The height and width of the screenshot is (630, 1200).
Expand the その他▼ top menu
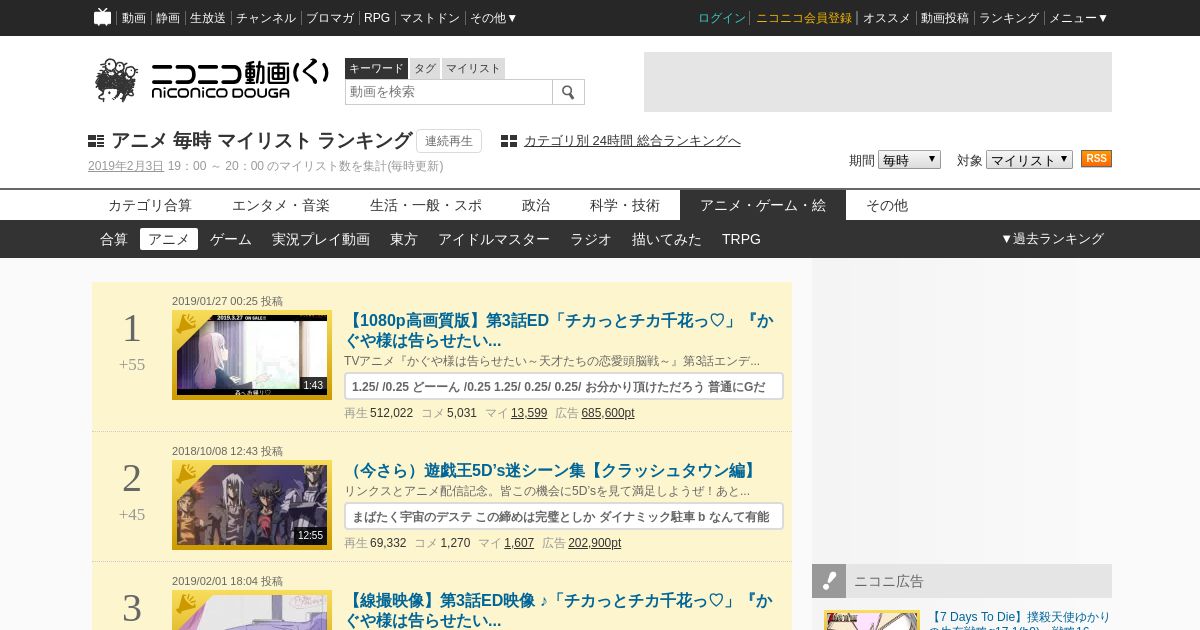point(494,18)
